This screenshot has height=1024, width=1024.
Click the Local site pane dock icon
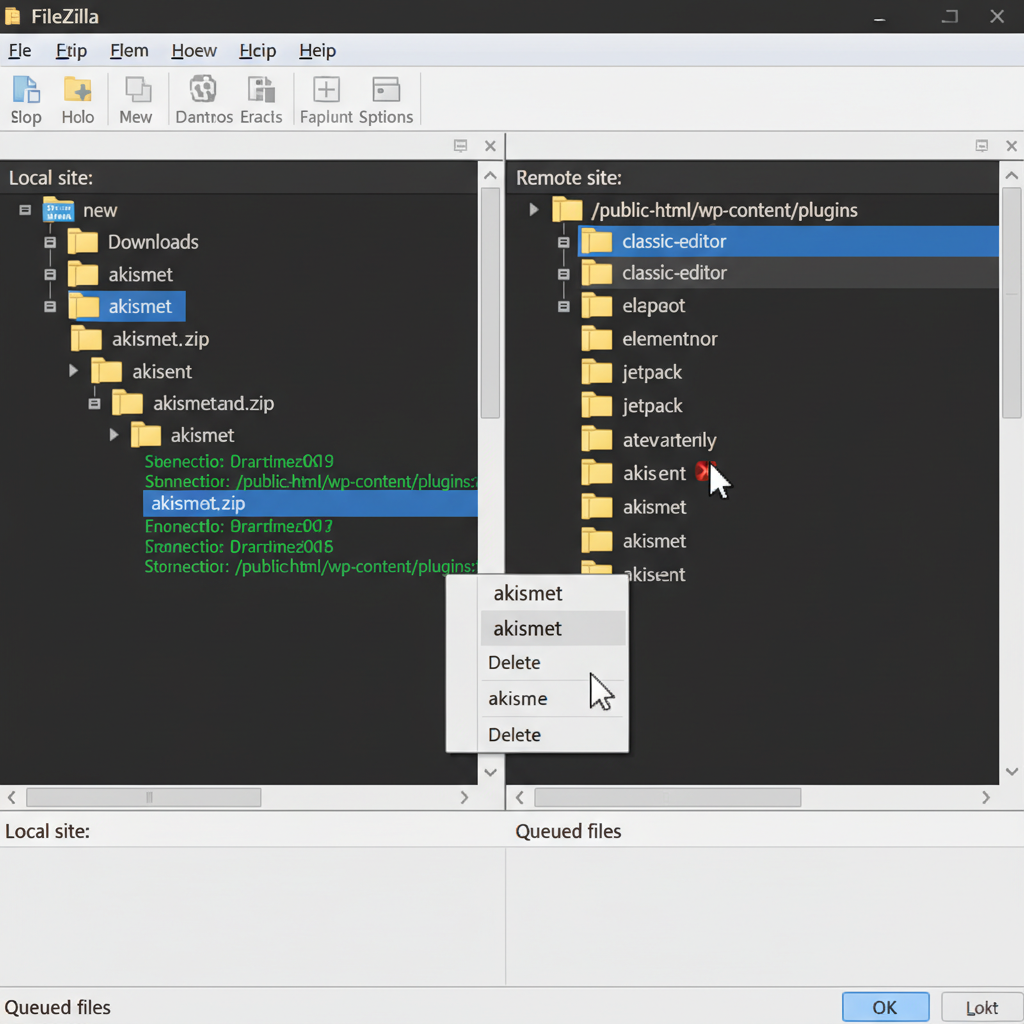point(460,146)
